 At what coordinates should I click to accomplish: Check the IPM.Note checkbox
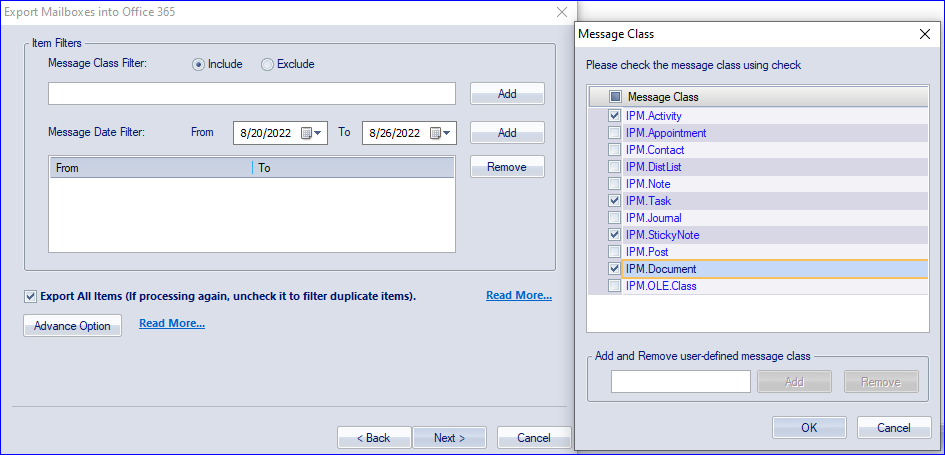coord(614,184)
